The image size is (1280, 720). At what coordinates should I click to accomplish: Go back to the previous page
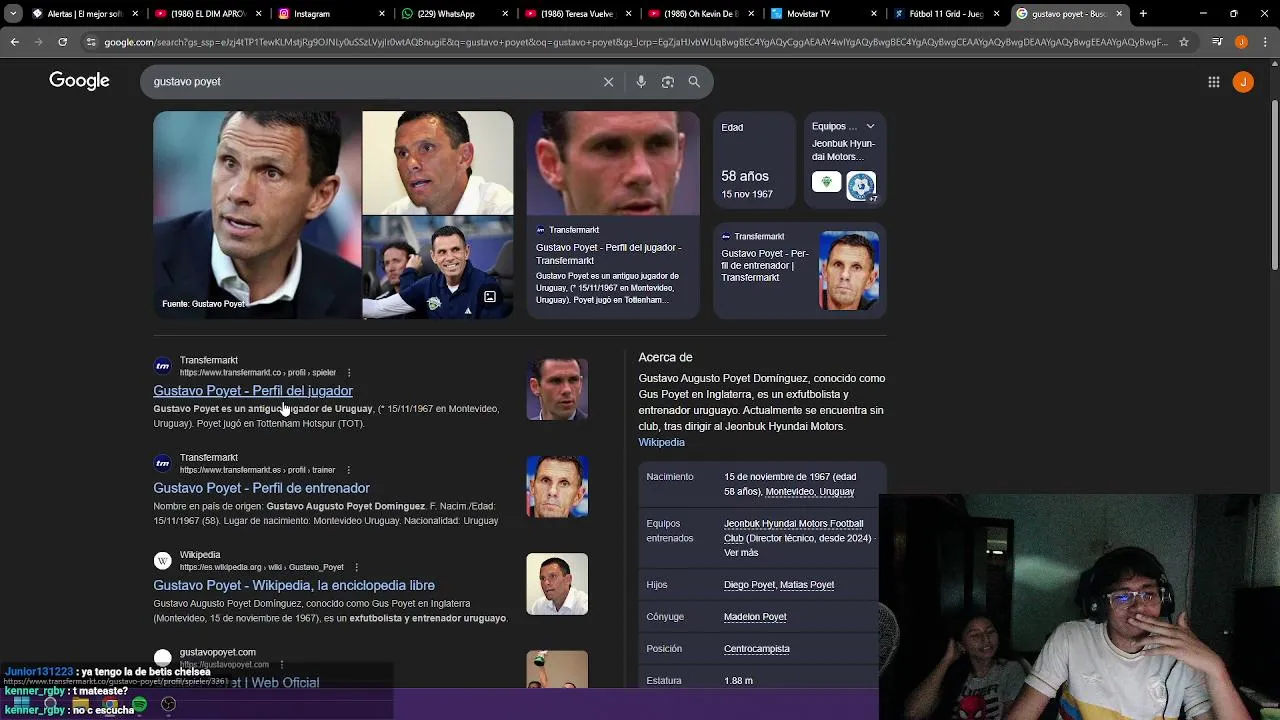pyautogui.click(x=14, y=42)
